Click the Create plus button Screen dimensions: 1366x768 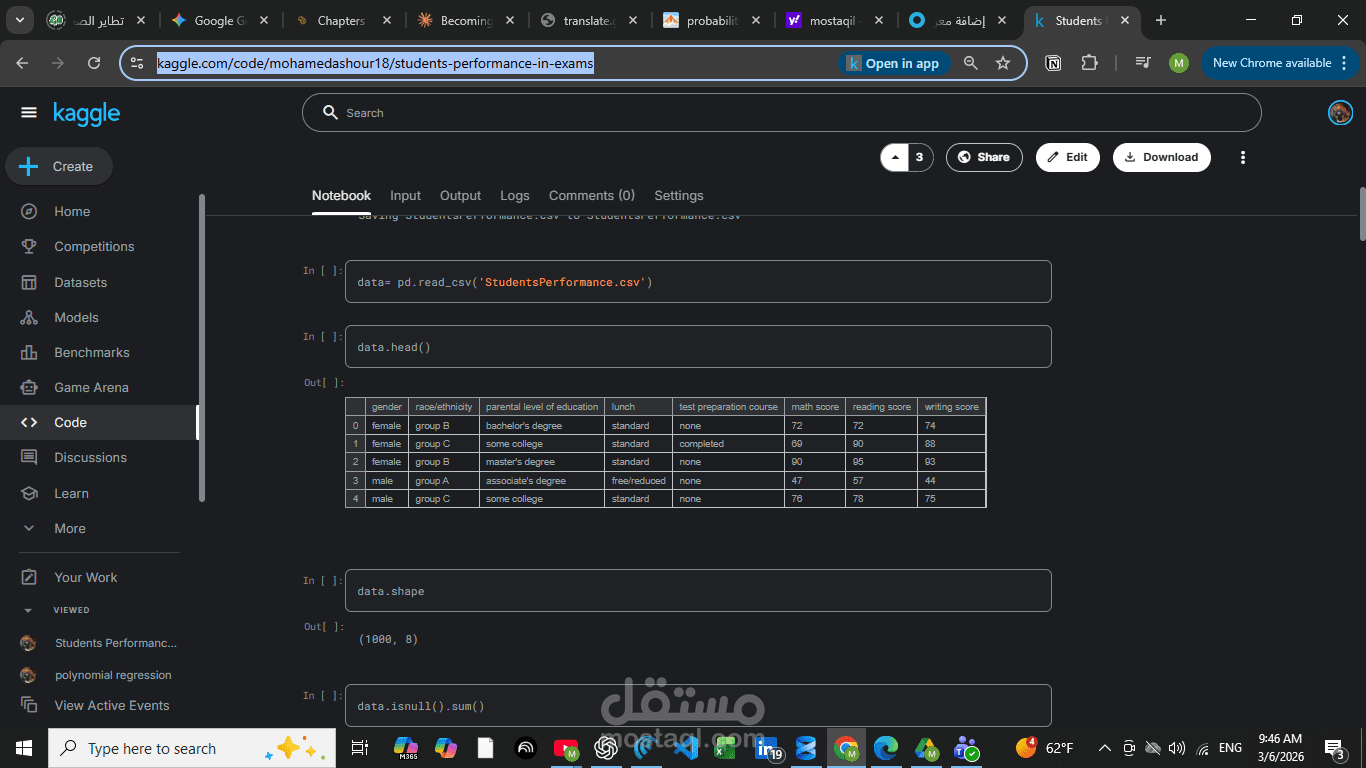coord(59,166)
